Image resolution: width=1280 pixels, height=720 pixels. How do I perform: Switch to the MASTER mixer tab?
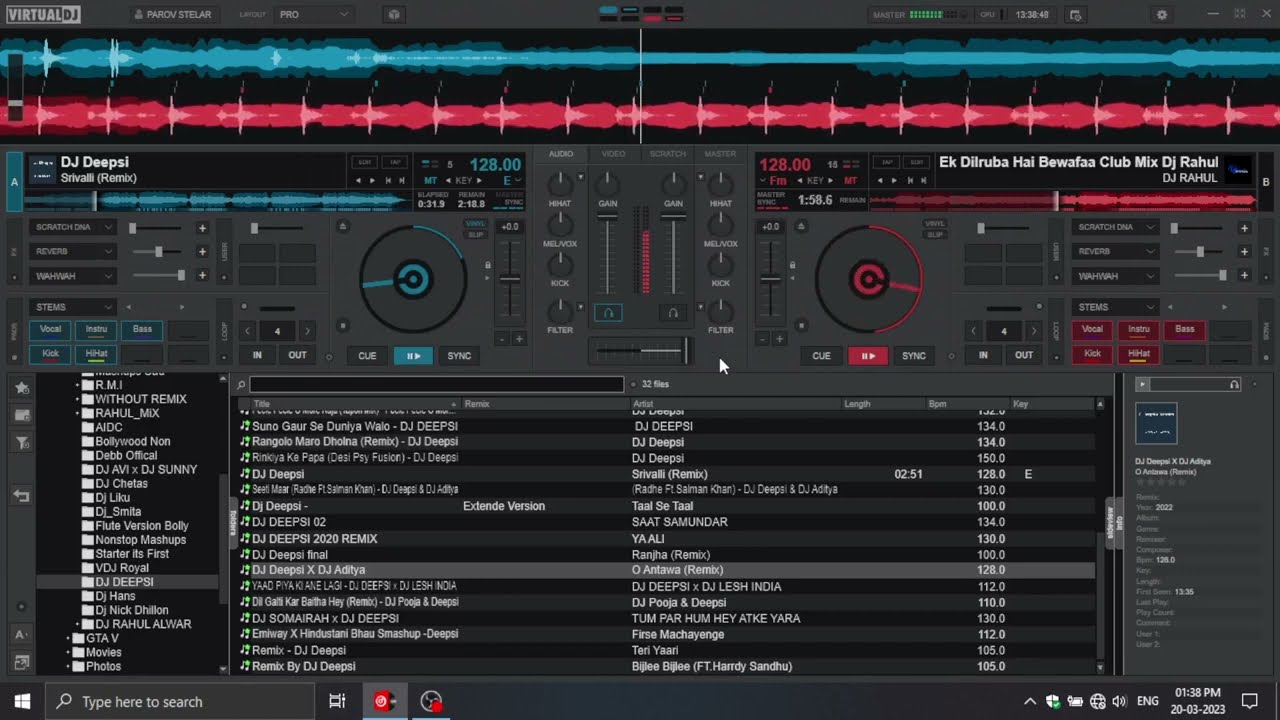720,154
